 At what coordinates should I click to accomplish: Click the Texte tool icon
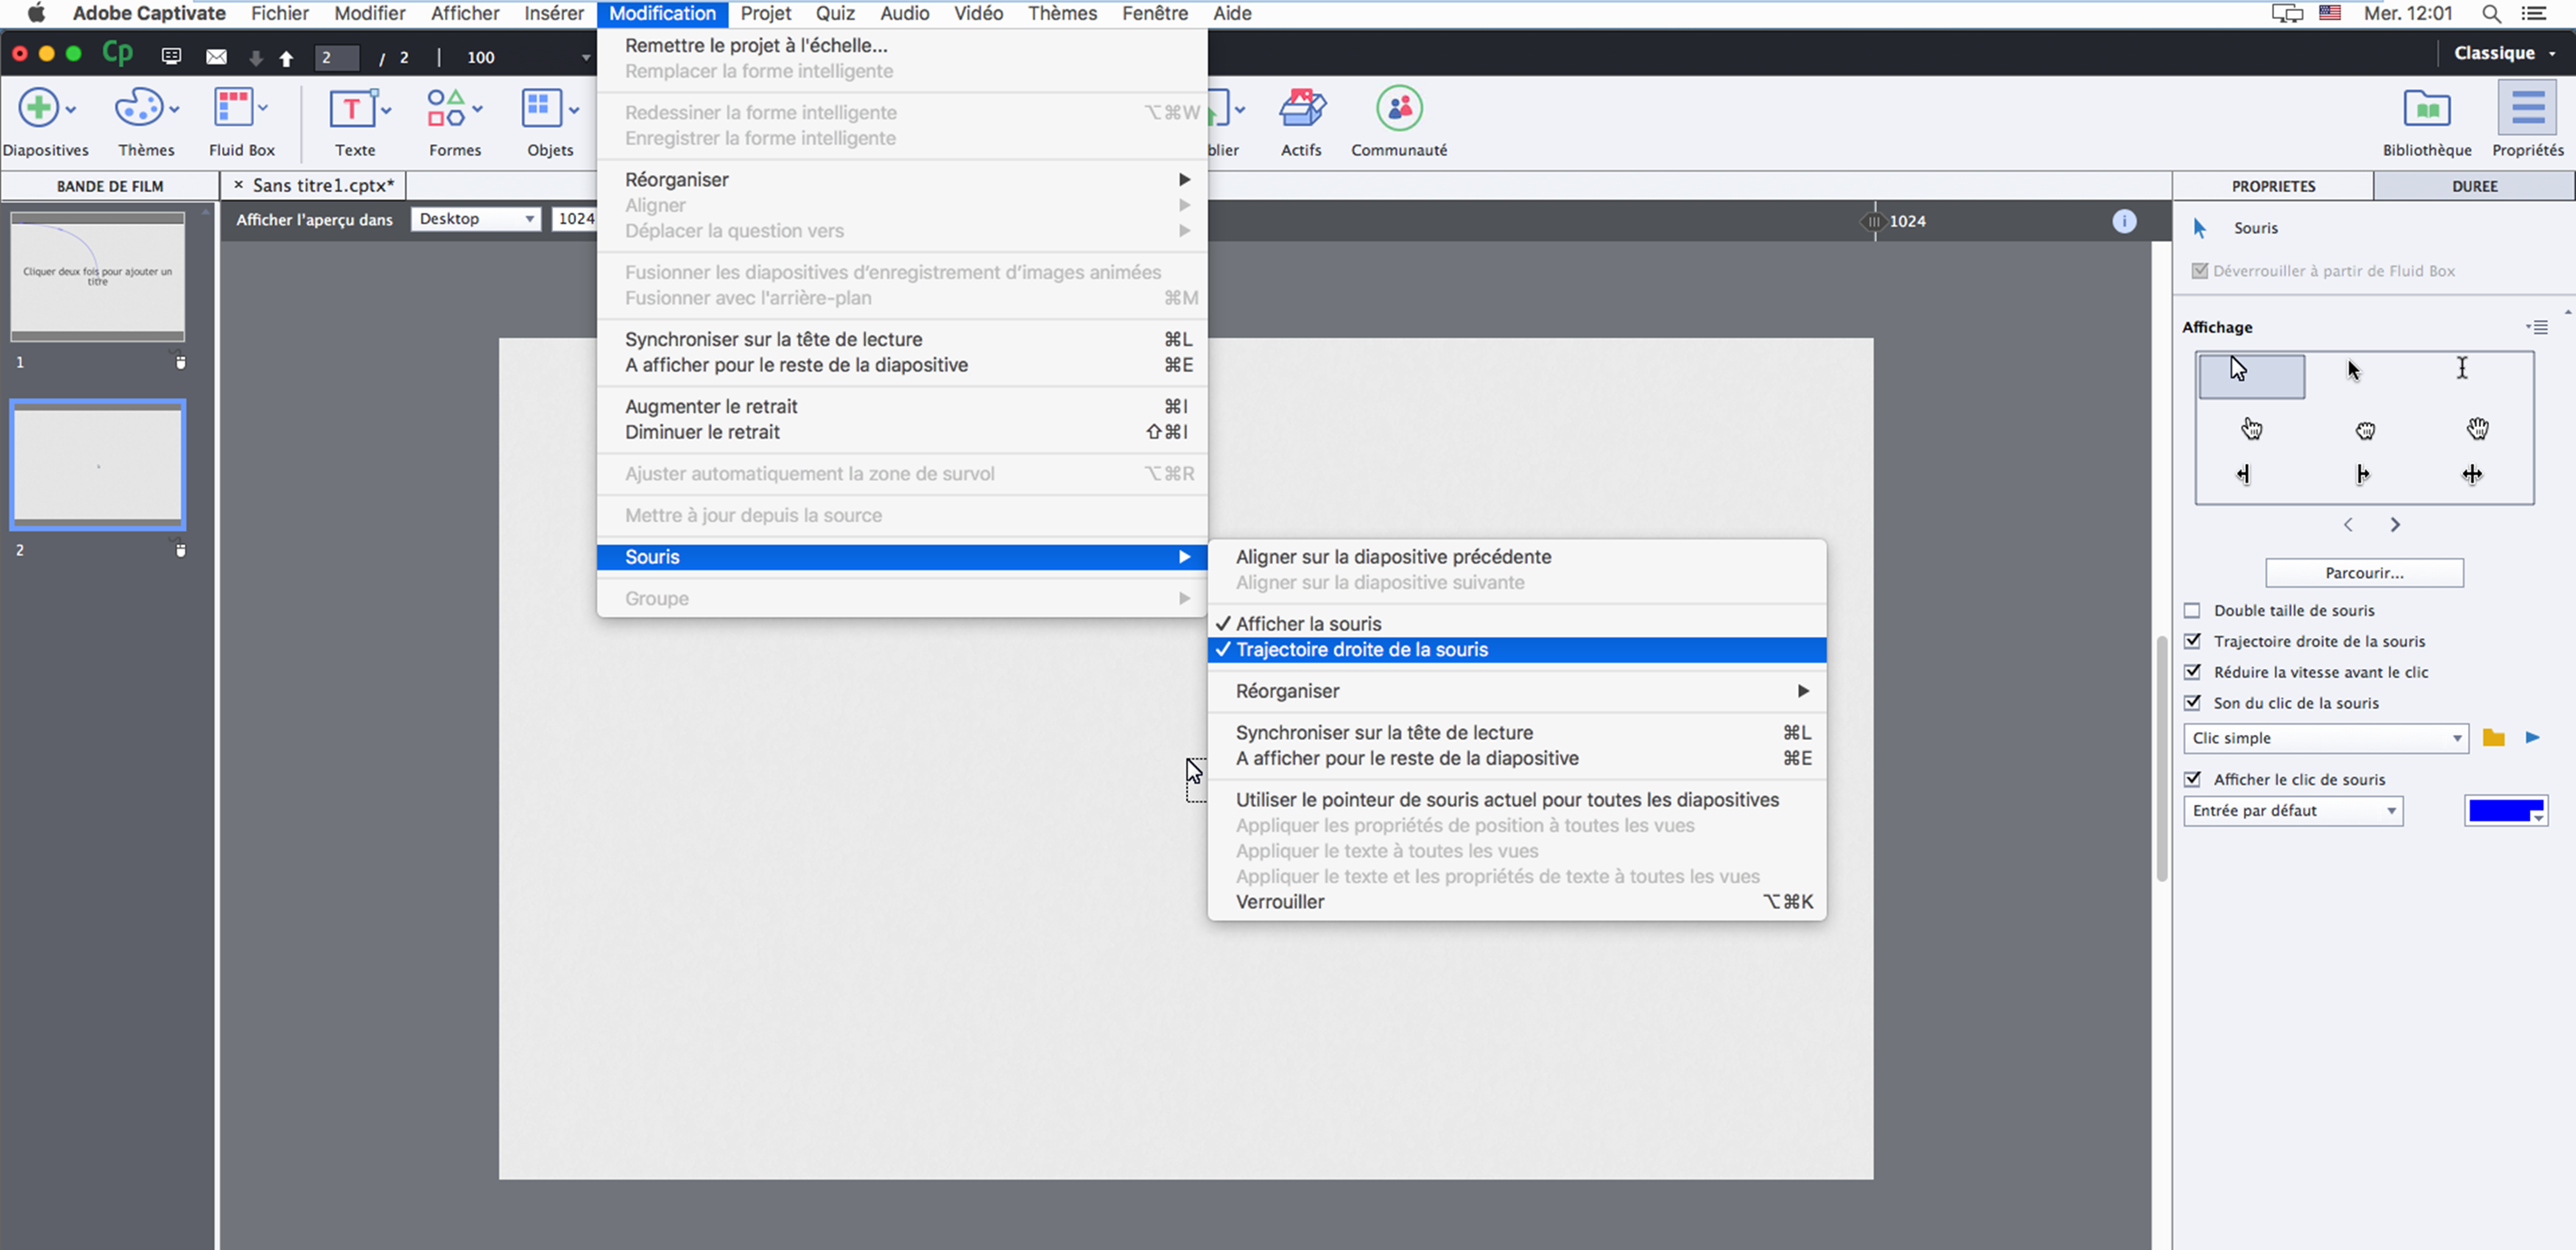[x=352, y=108]
